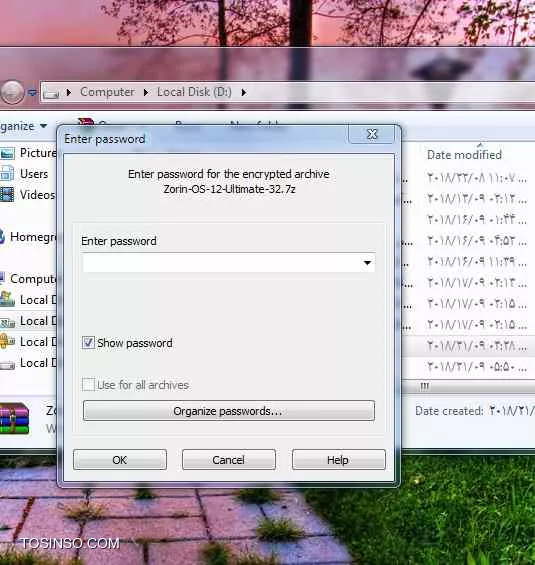The image size is (535, 565).
Task: Expand arrow after Computer breadcrumb
Action: coord(146,93)
